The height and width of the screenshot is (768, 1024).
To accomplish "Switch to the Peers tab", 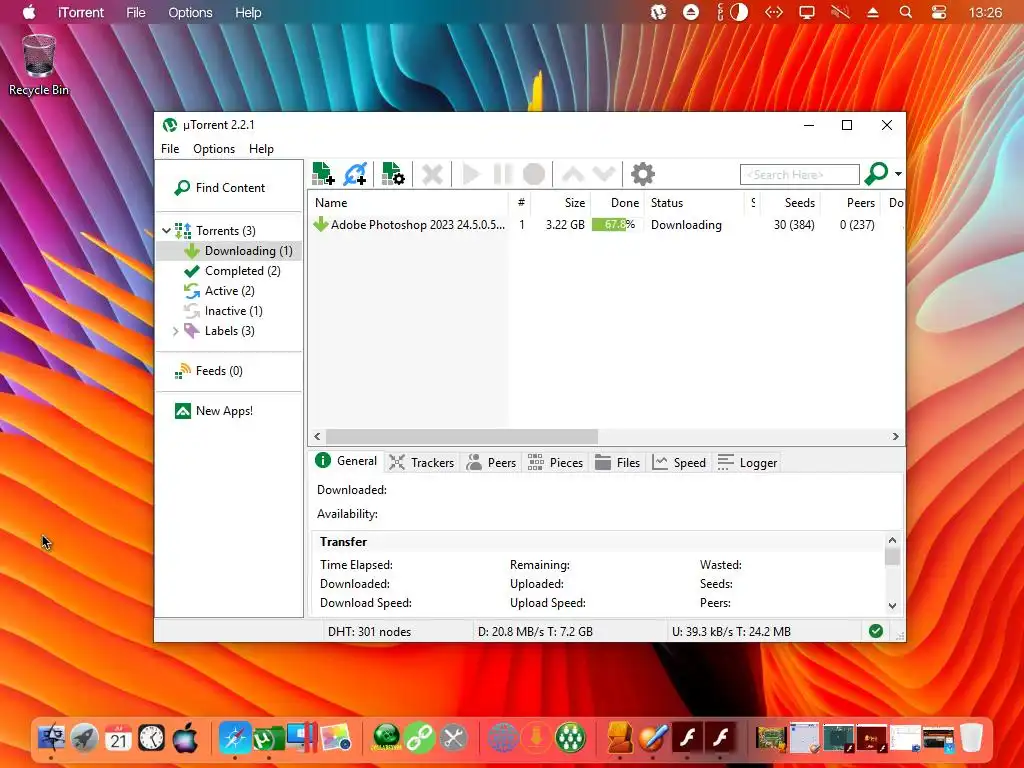I will (491, 462).
